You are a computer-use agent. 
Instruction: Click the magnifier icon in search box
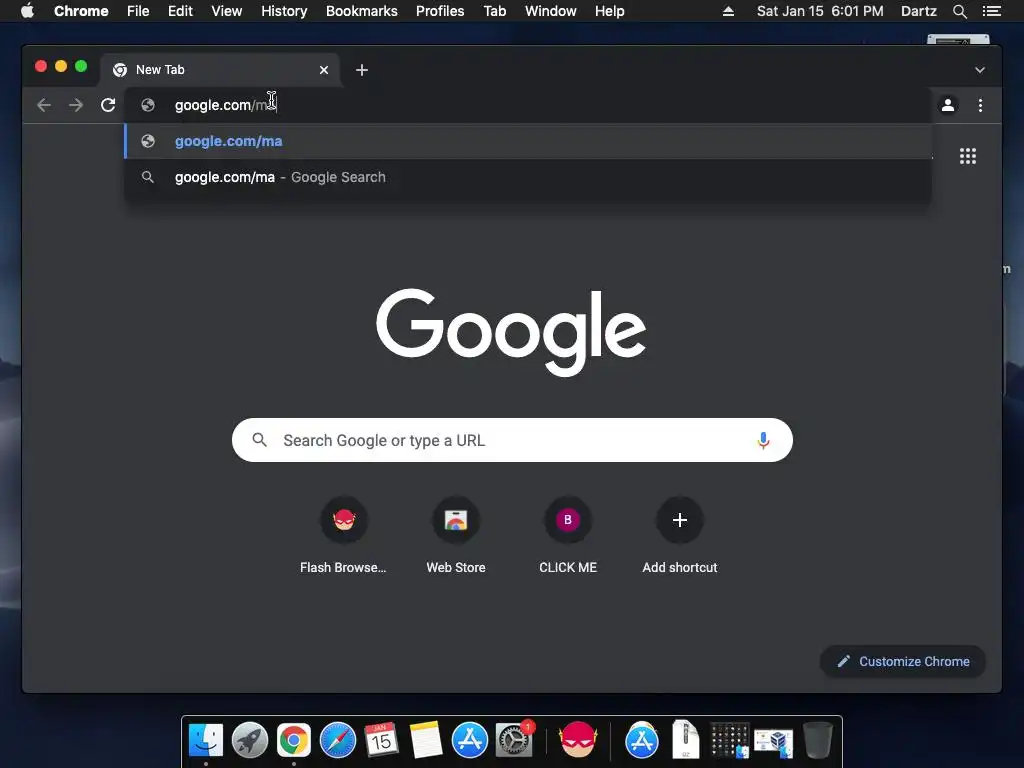point(259,440)
